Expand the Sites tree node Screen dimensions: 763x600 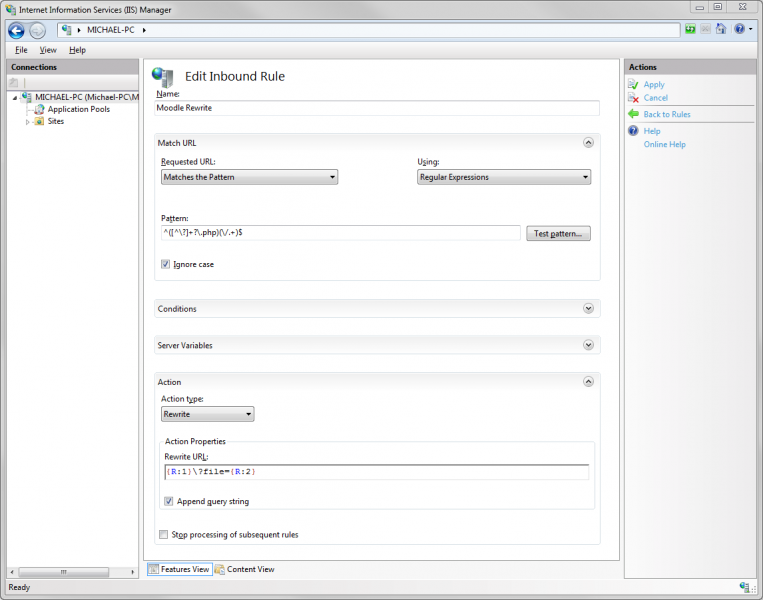[x=28, y=122]
